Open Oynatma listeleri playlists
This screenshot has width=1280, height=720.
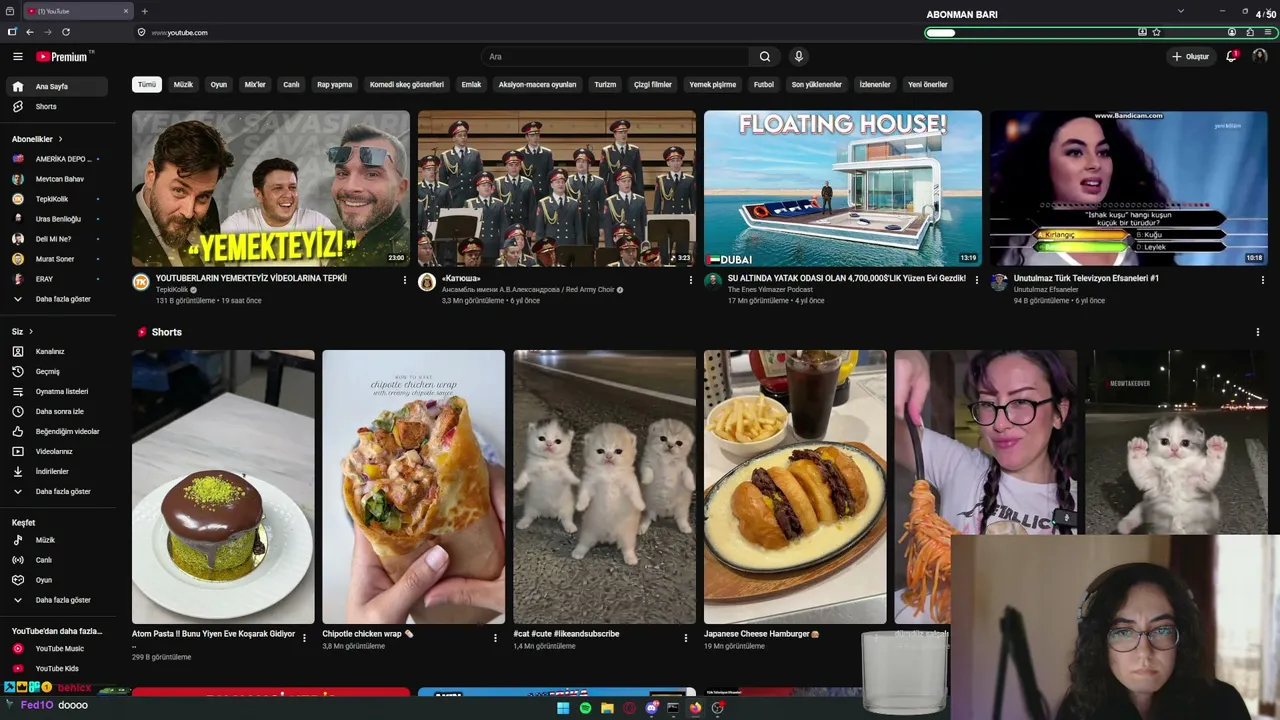tap(56, 392)
